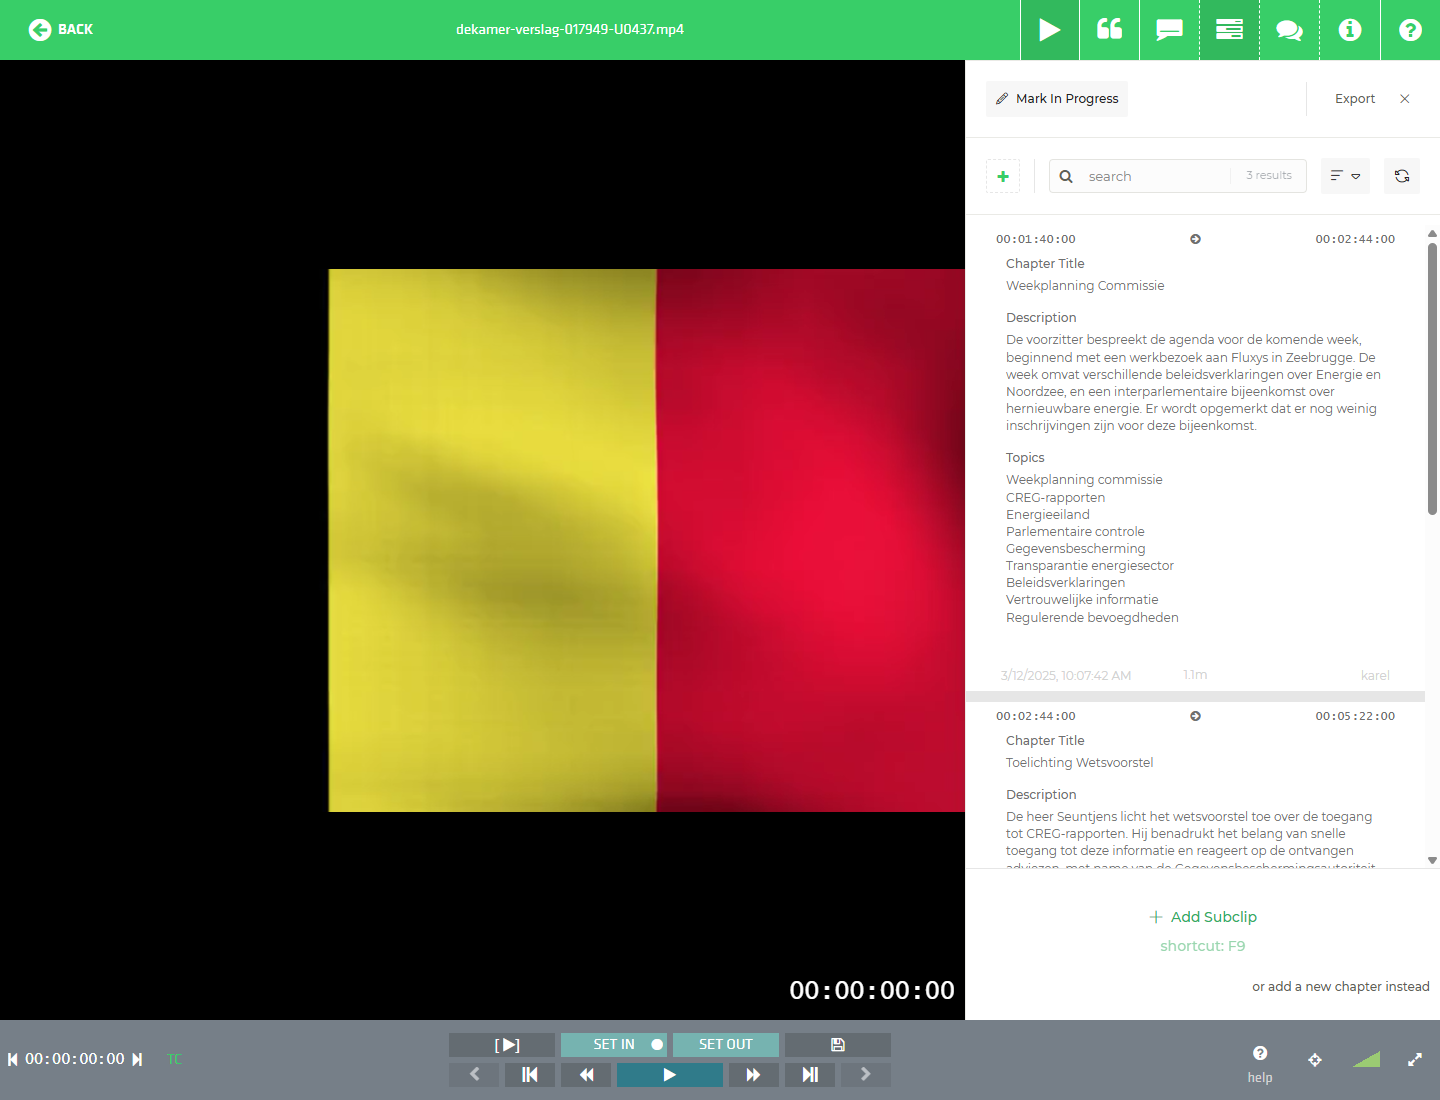1440x1100 pixels.
Task: Click chapter title Weekplanning Commissie
Action: [x=1085, y=286]
